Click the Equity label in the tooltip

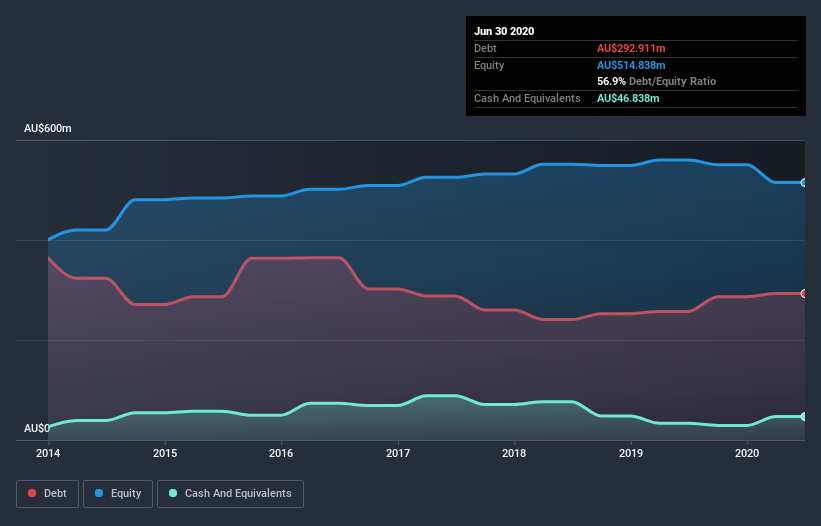click(489, 65)
